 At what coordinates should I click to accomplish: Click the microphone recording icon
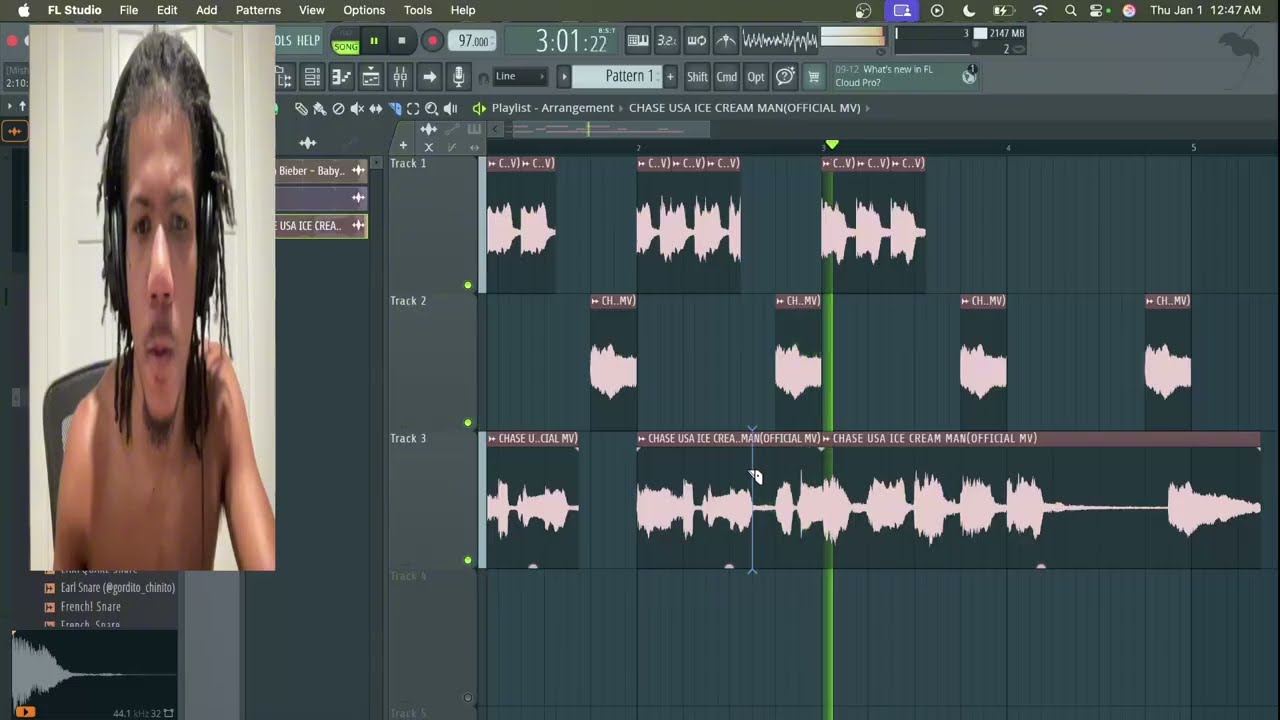point(458,77)
